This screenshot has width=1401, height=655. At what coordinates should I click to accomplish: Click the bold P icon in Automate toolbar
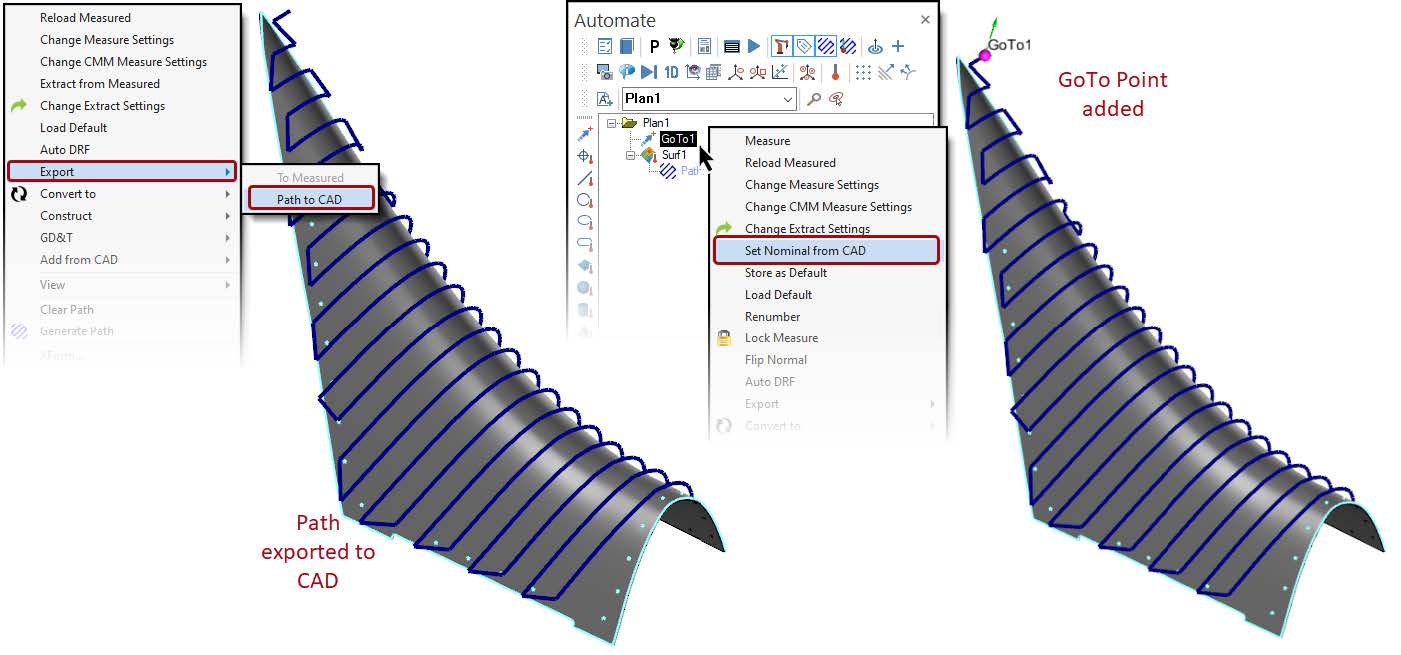tap(654, 46)
